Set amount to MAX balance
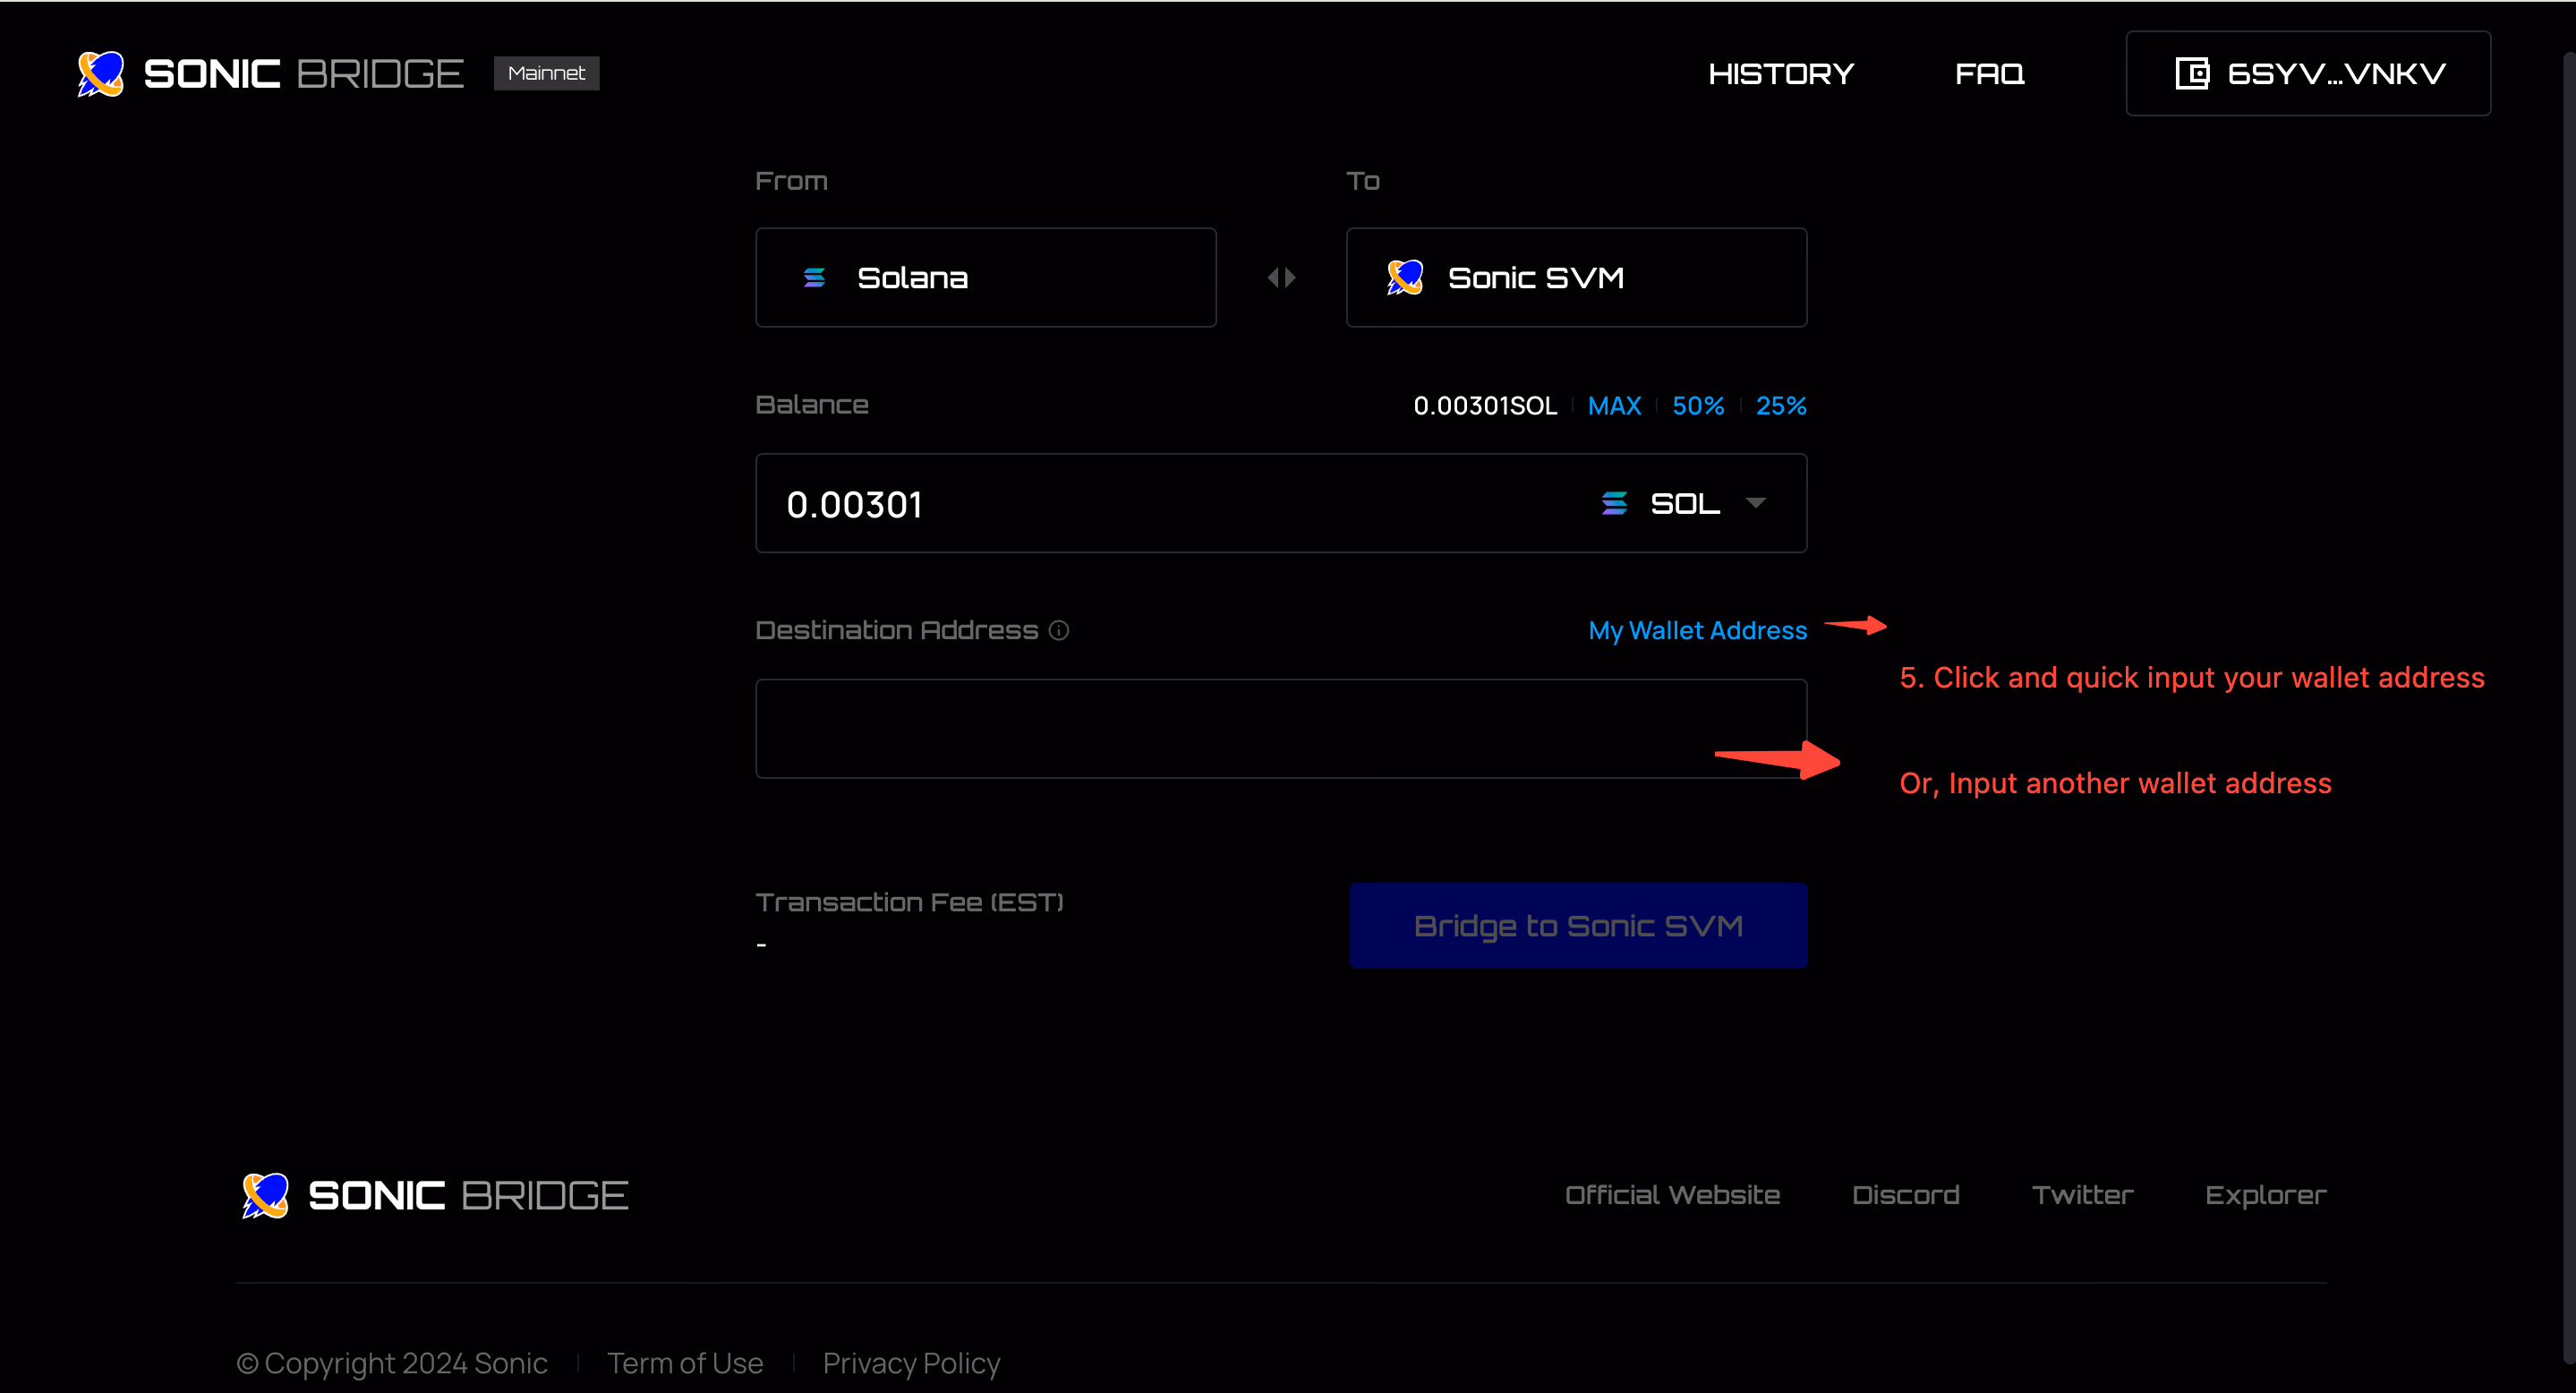This screenshot has height=1393, width=2576. click(1614, 405)
